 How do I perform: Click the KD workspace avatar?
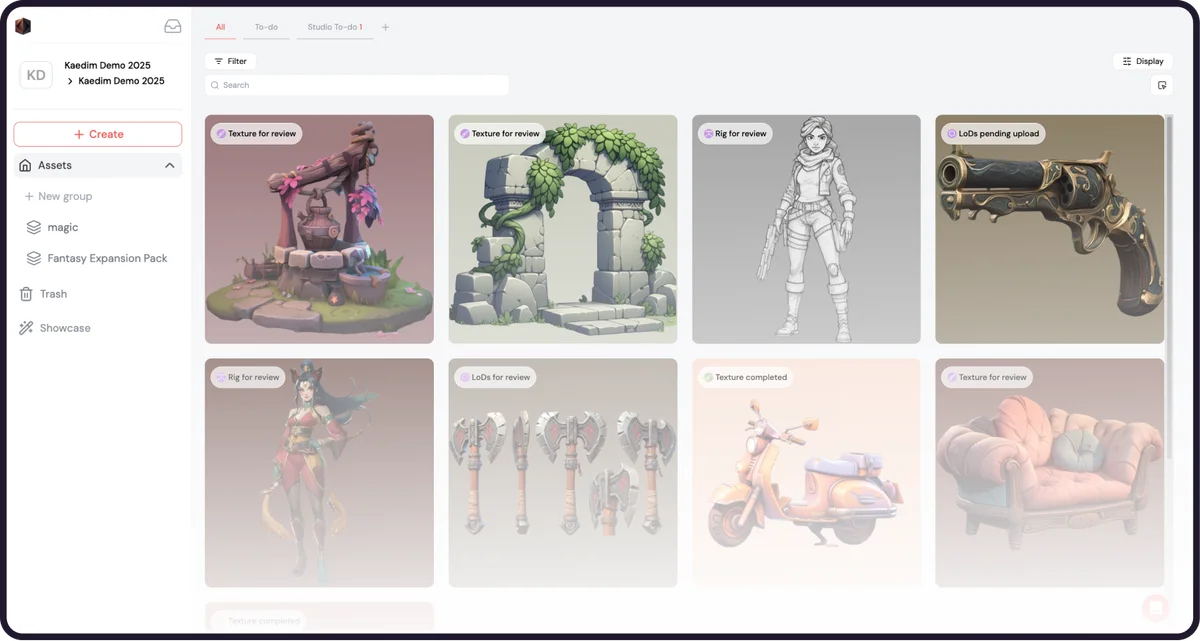[36, 74]
